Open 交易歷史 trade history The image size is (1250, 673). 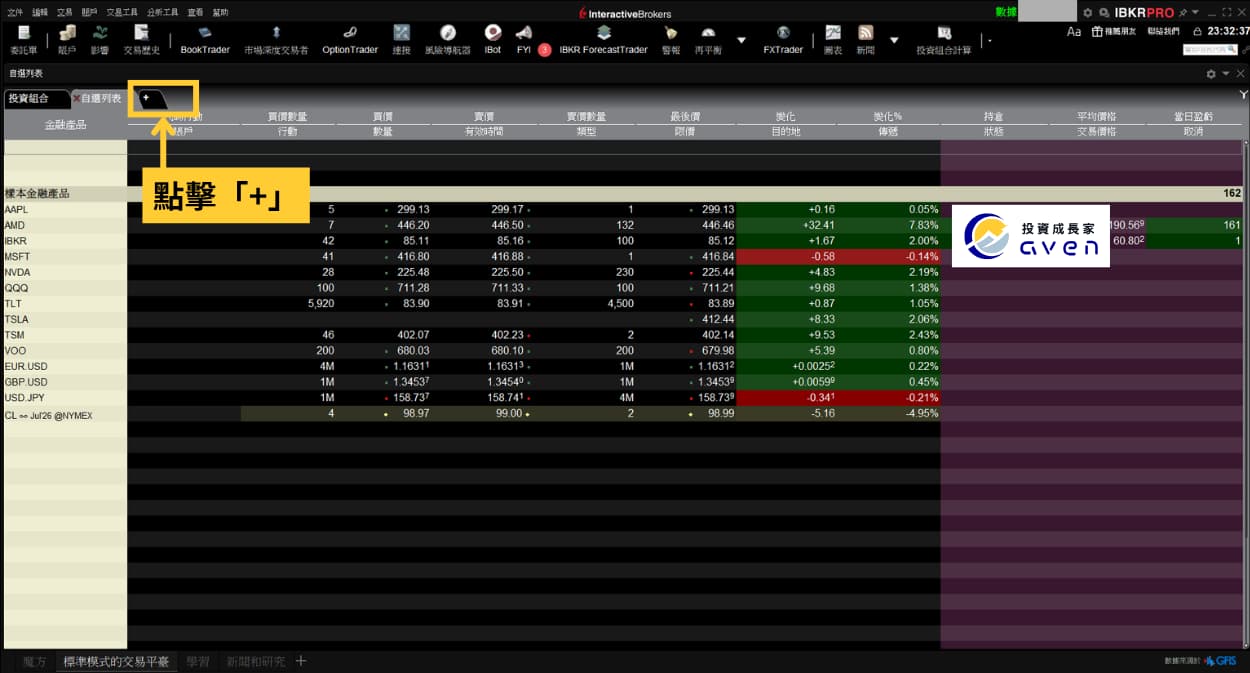pyautogui.click(x=140, y=40)
